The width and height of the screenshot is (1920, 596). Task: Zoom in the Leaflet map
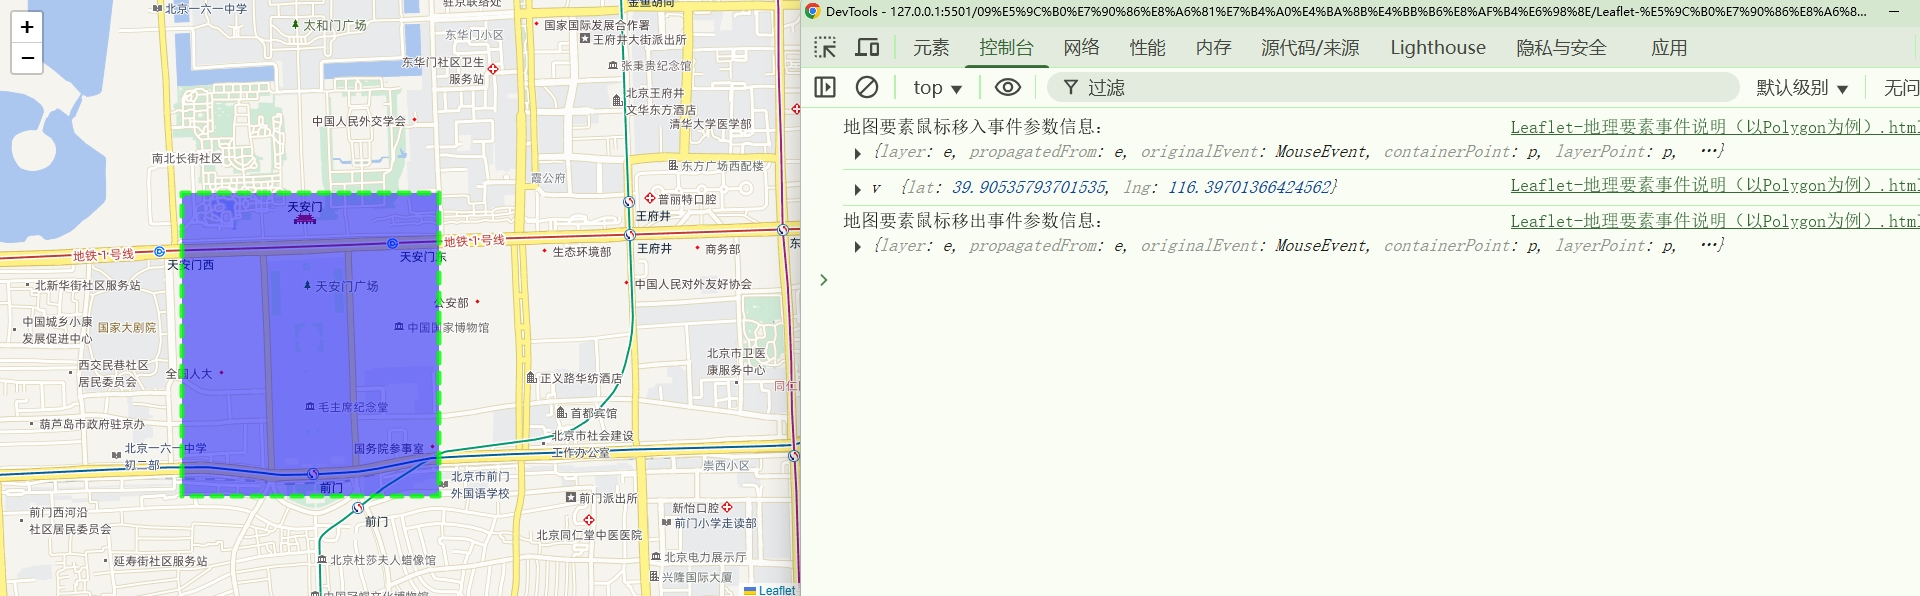(x=27, y=27)
